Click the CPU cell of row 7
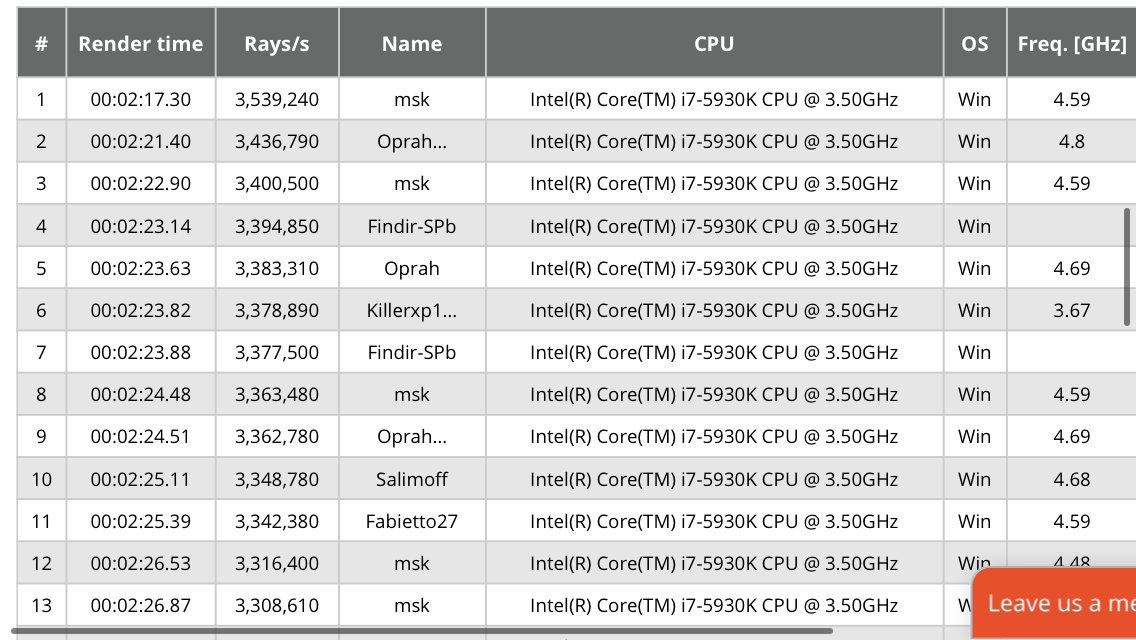Viewport: 1136px width, 640px height. point(714,352)
